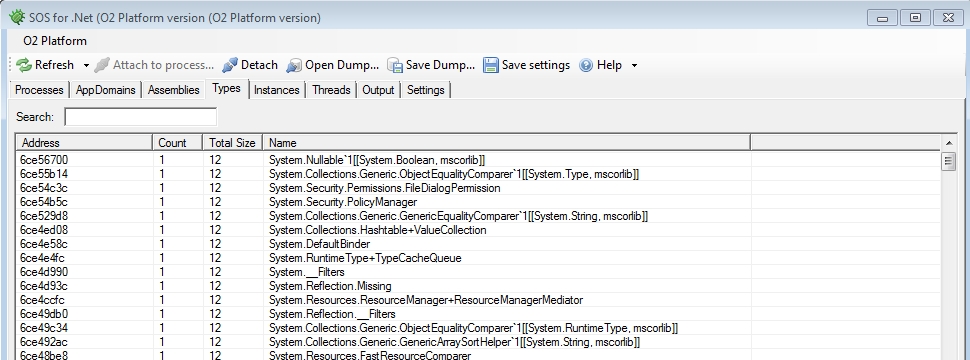
Task: Open the Assemblies tab
Action: tap(174, 90)
